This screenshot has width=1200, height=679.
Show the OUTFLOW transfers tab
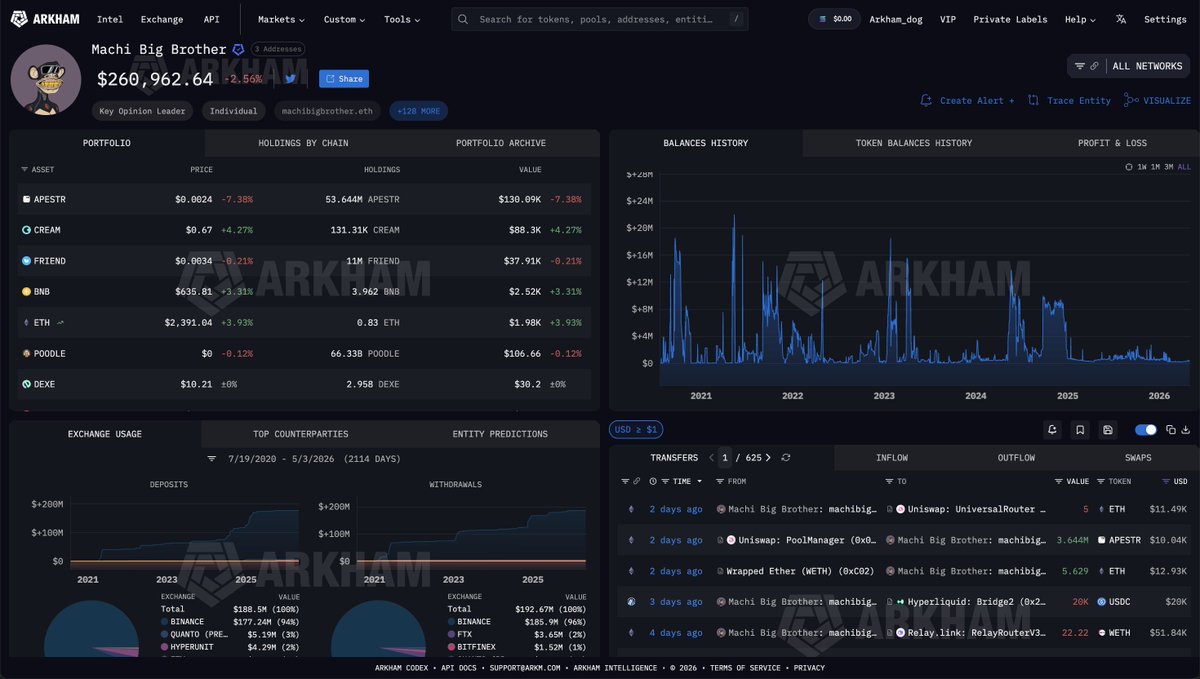coord(1016,458)
